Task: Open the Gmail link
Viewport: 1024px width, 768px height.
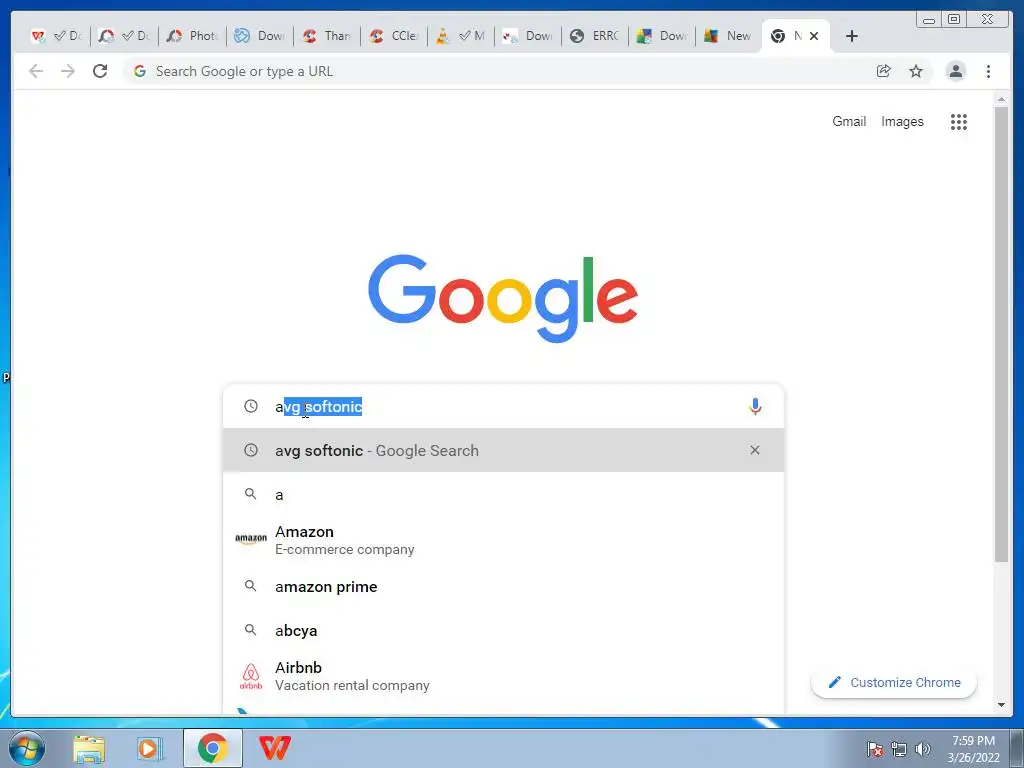Action: (849, 121)
